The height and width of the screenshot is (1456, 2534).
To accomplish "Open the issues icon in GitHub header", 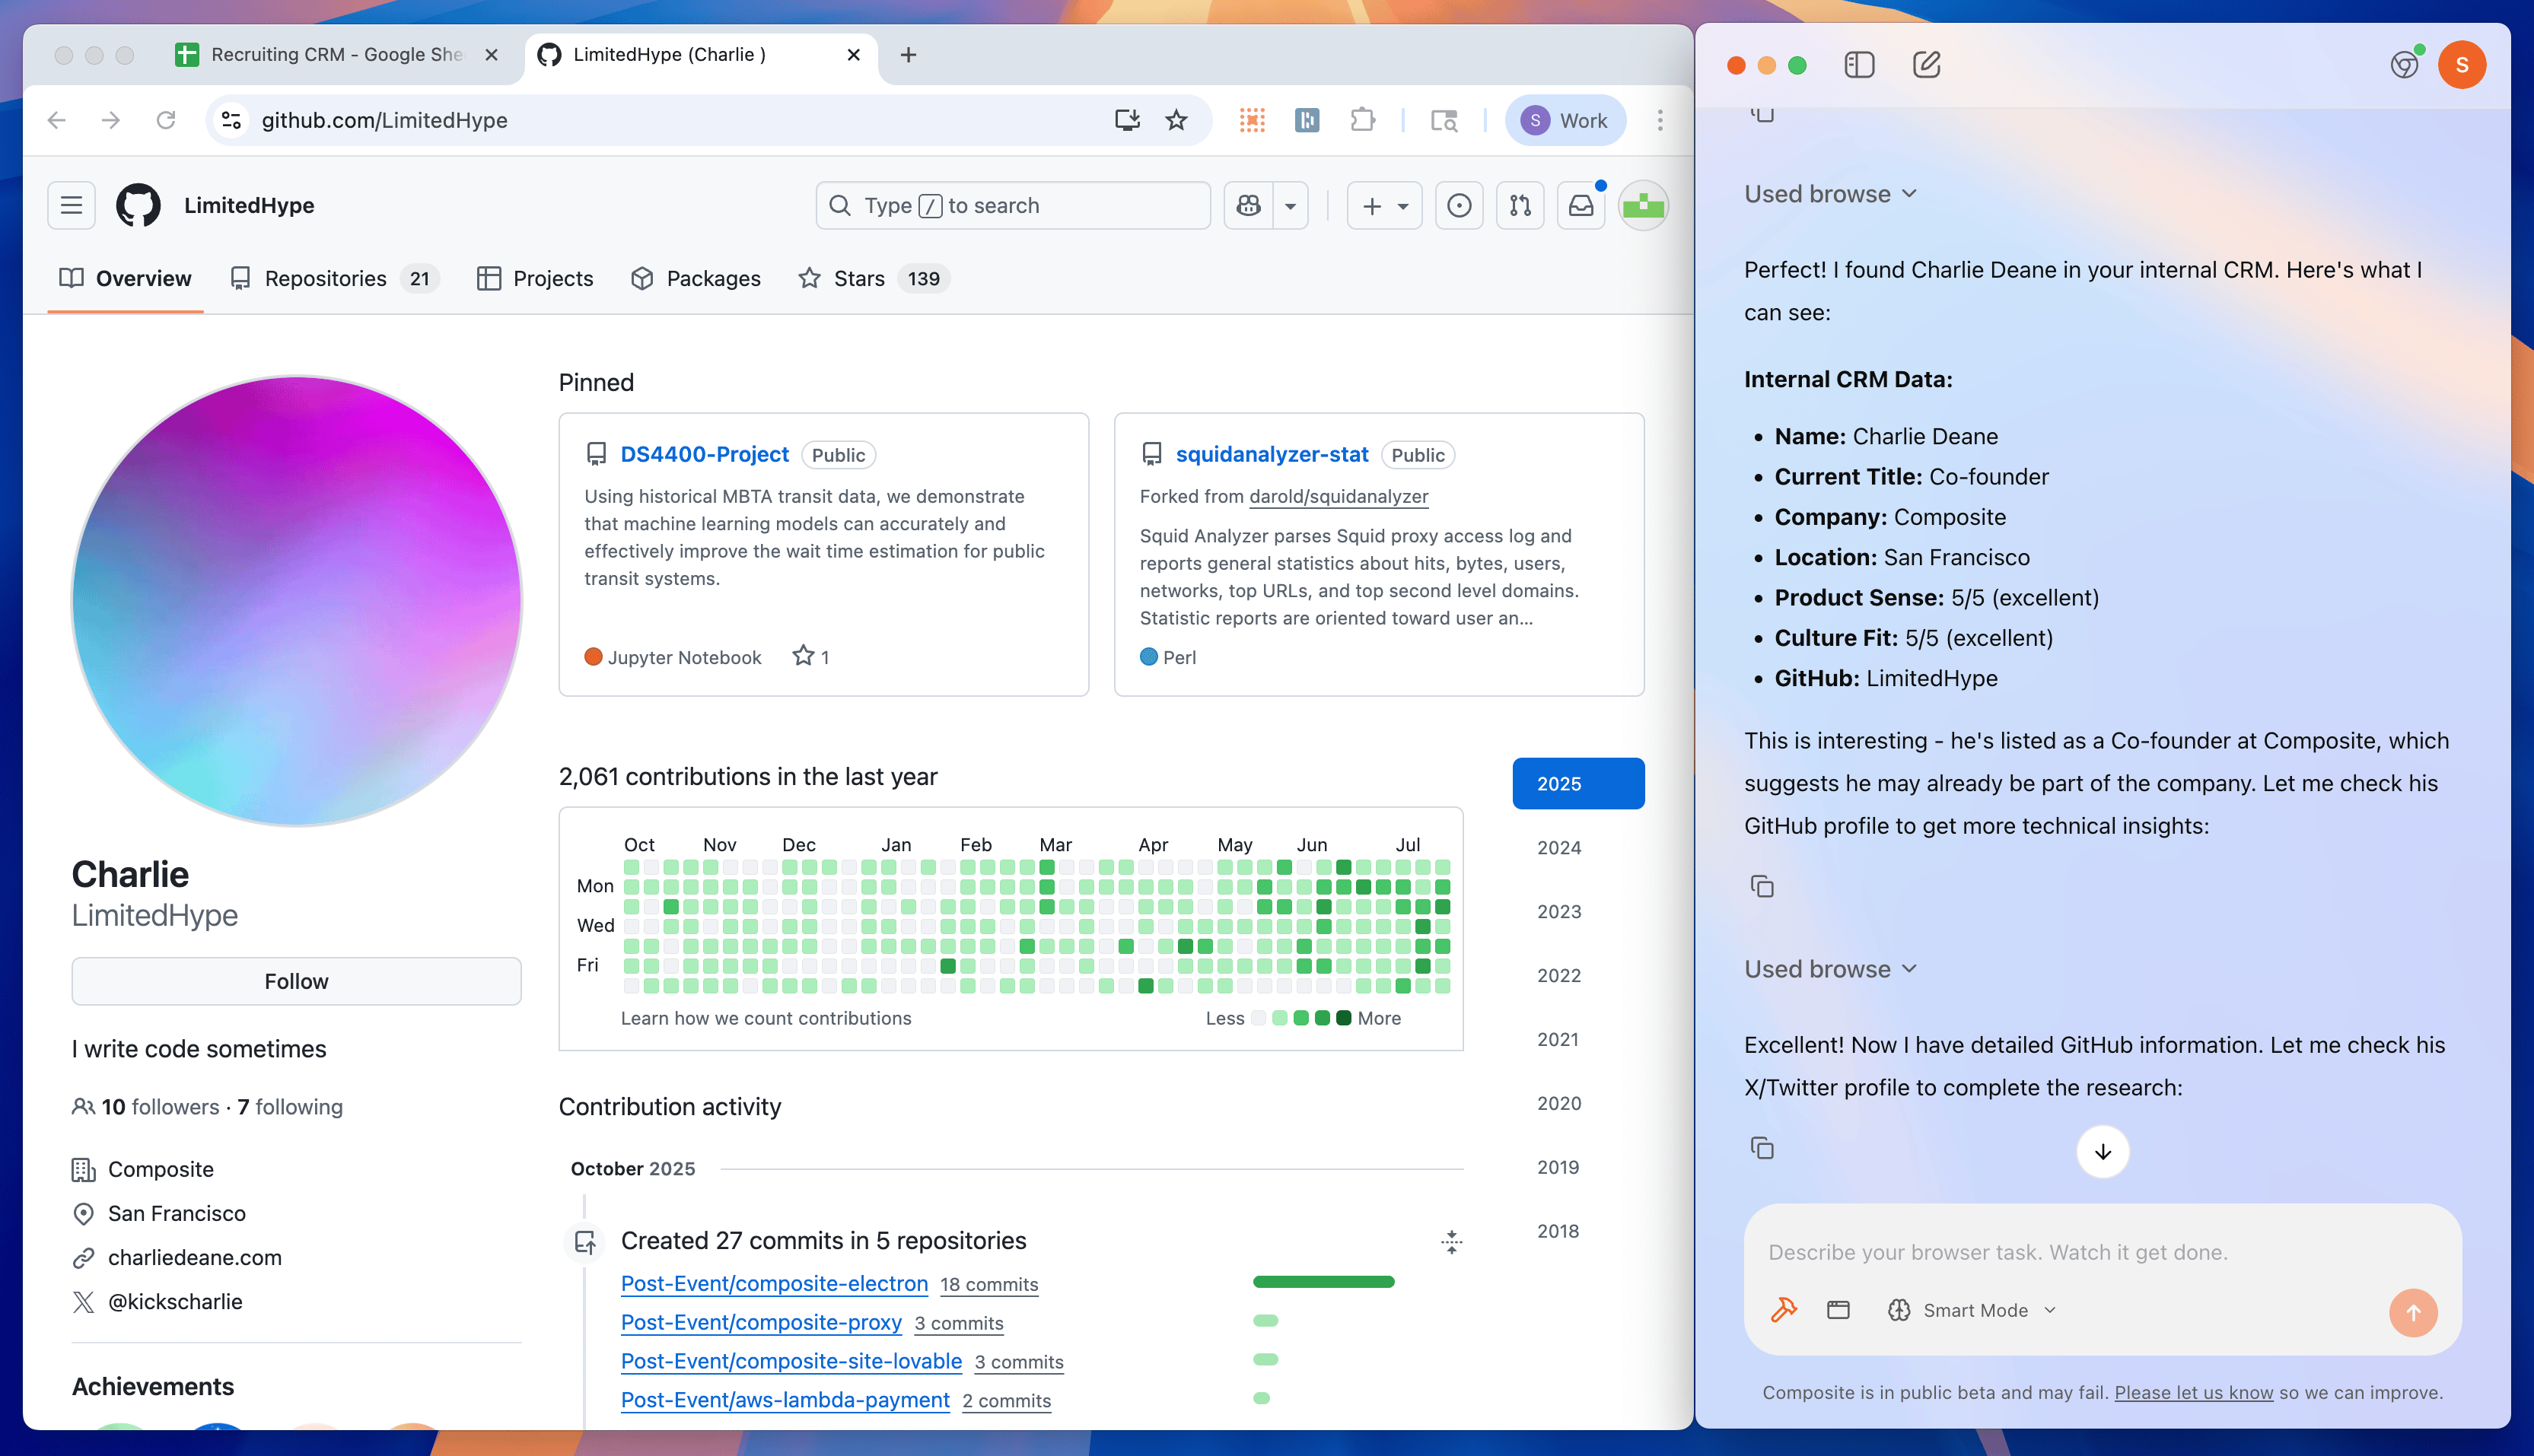I will click(x=1459, y=205).
